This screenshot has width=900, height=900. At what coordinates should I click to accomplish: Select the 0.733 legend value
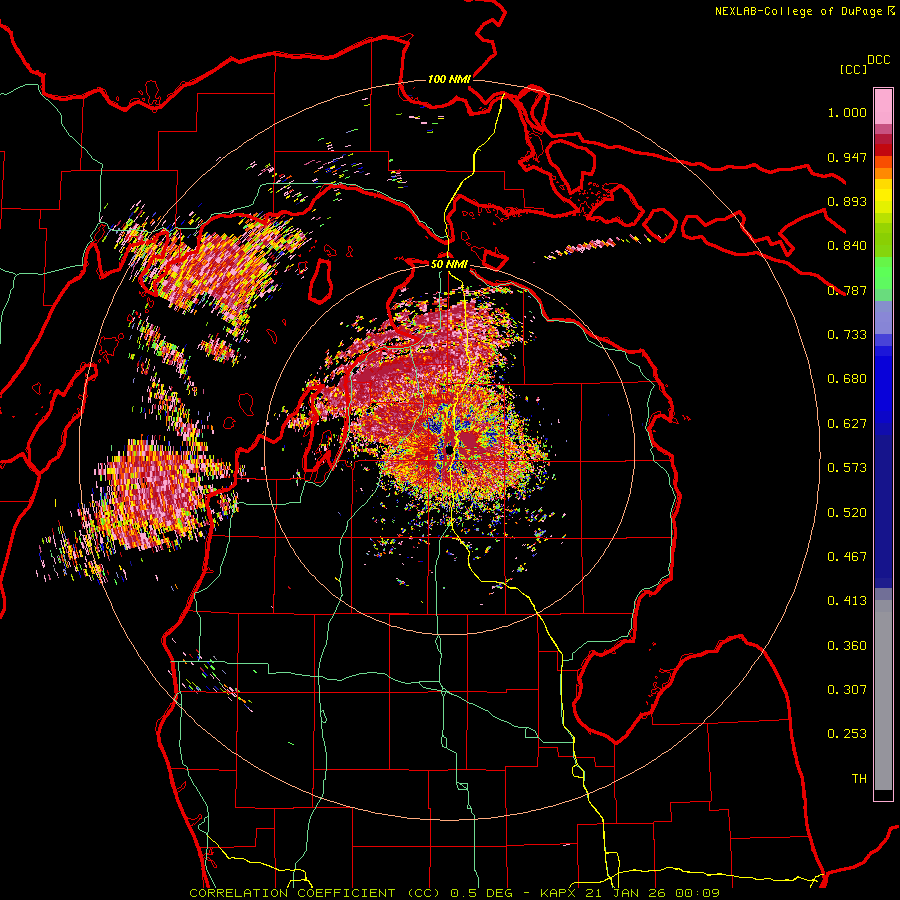tap(847, 335)
